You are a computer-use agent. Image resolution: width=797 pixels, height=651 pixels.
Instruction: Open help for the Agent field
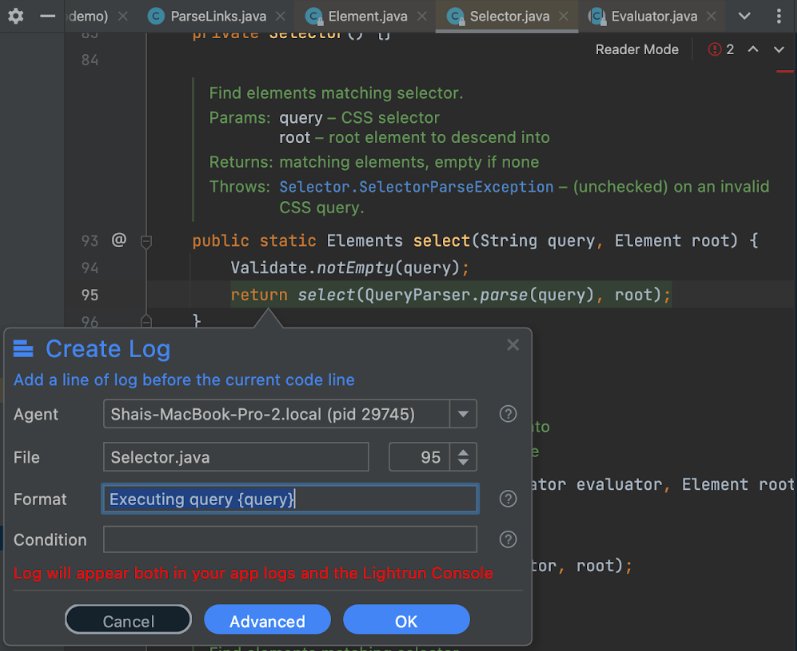click(508, 414)
